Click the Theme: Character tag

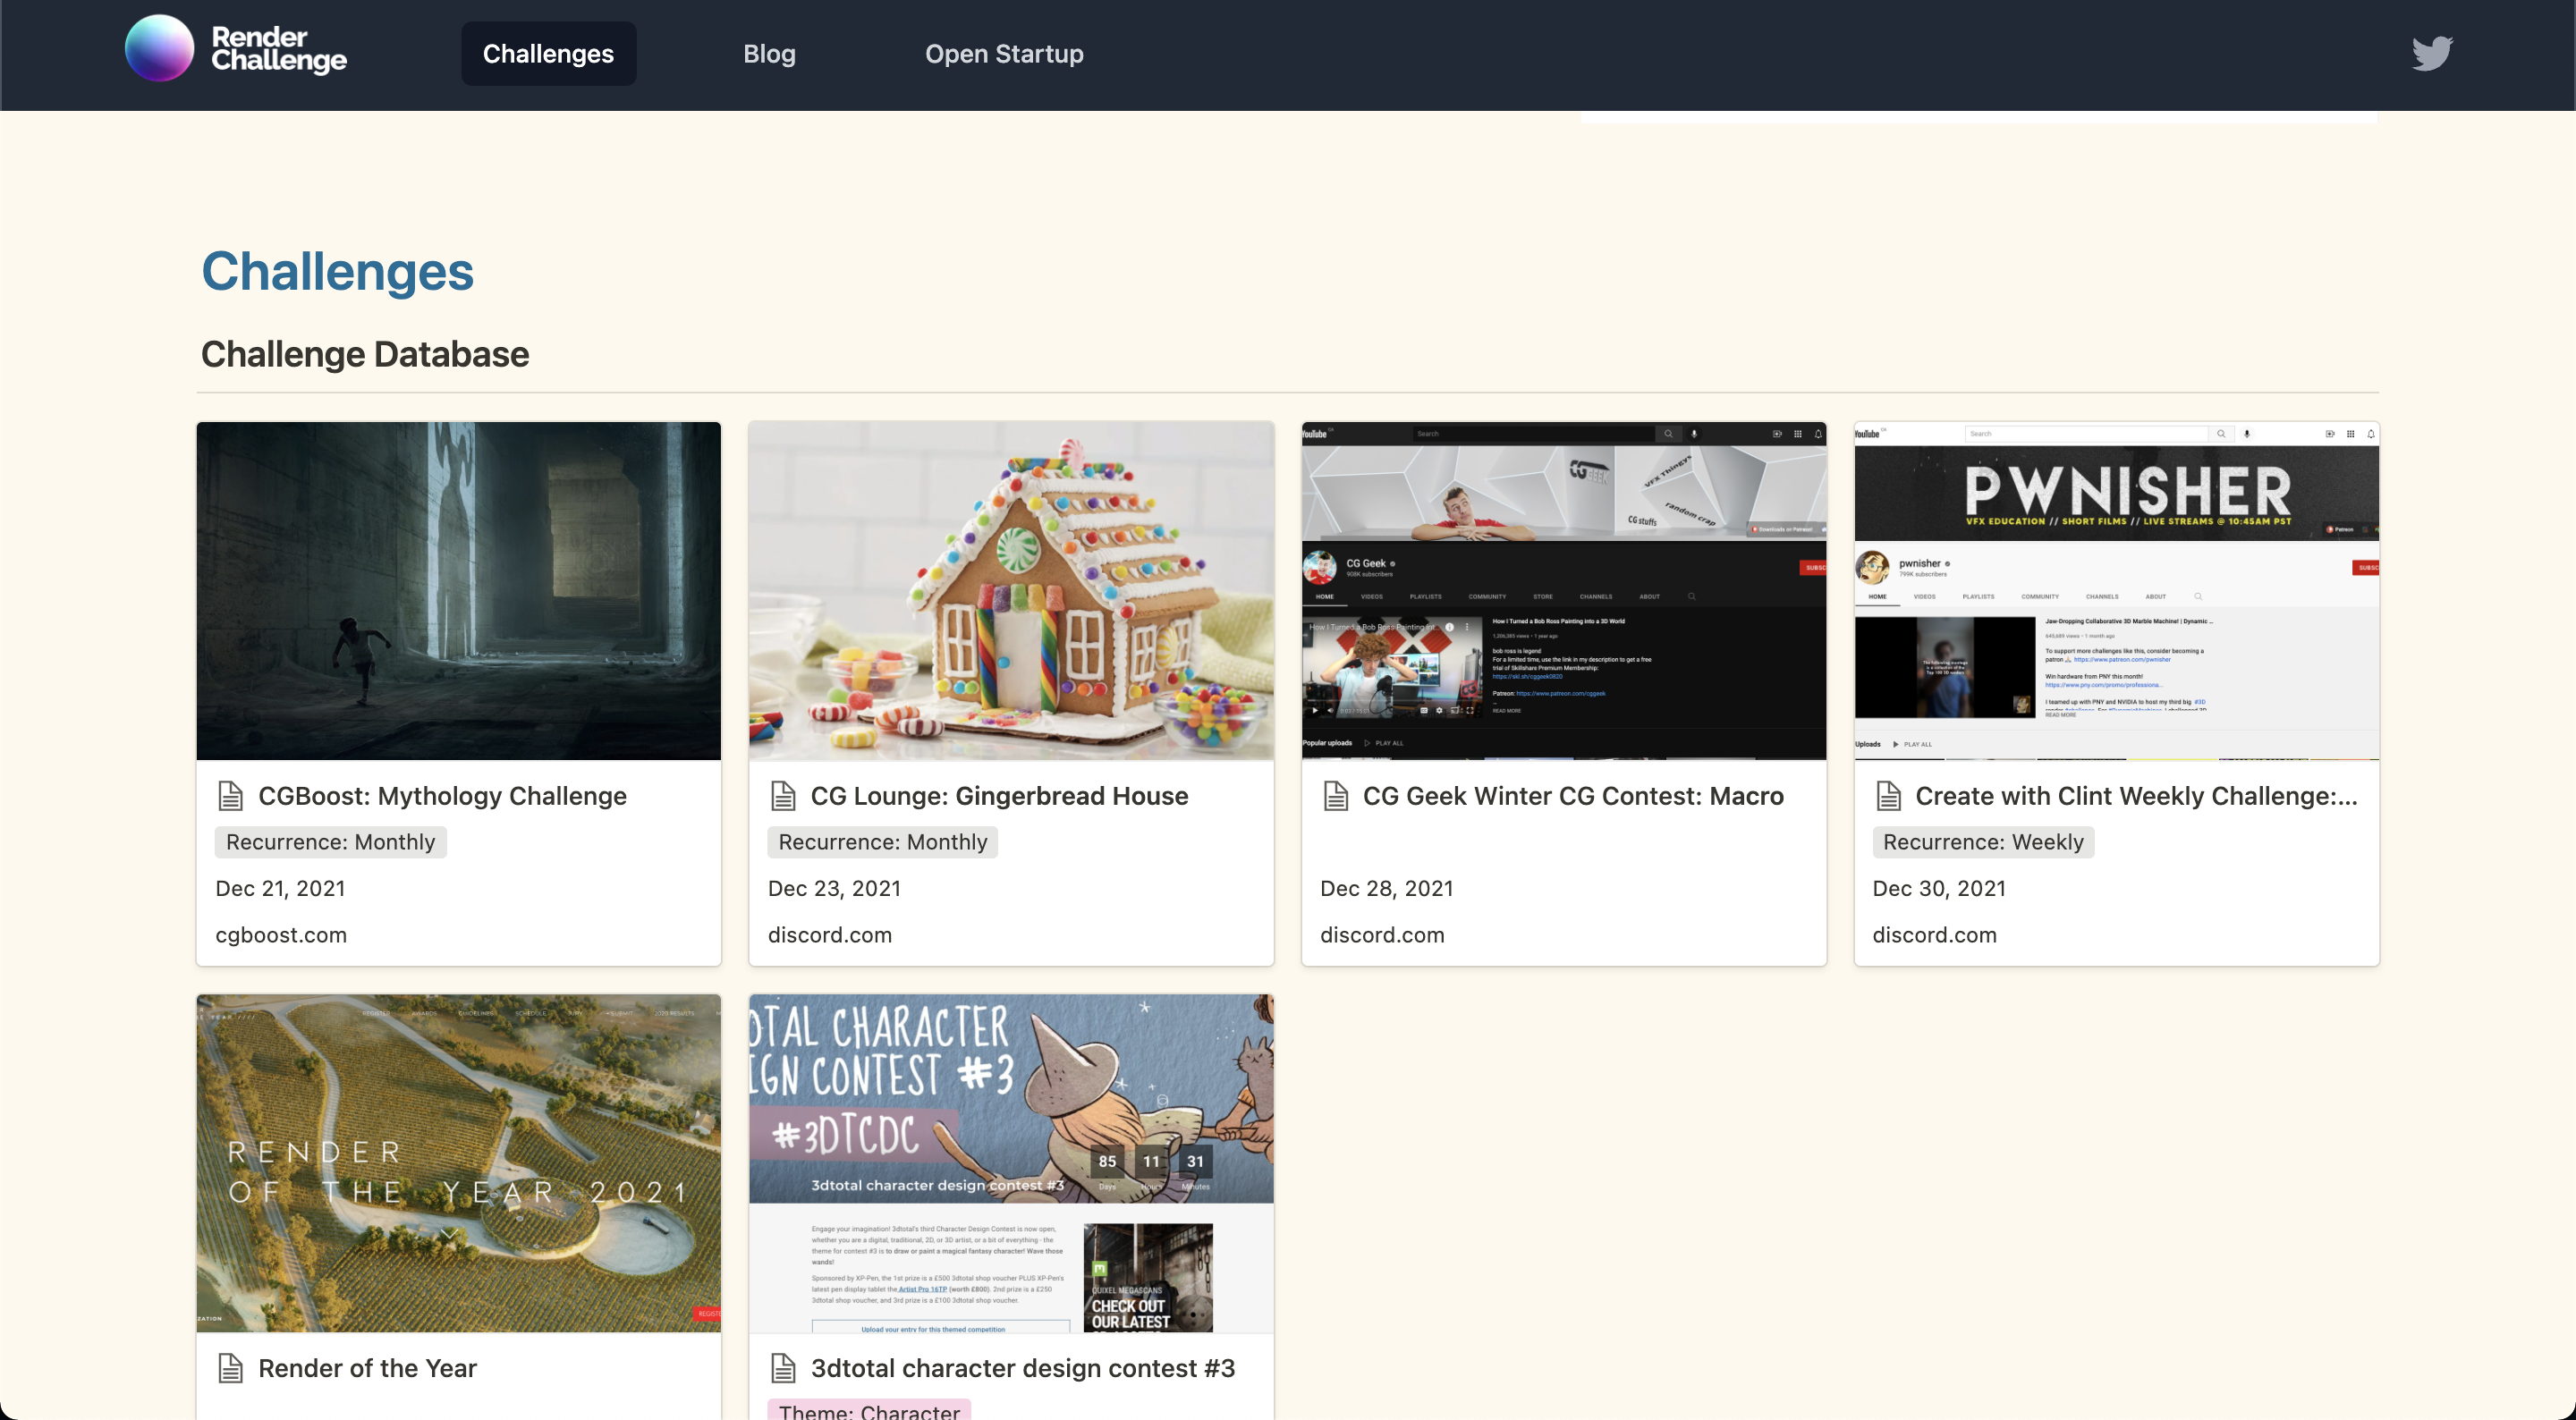click(x=868, y=1410)
